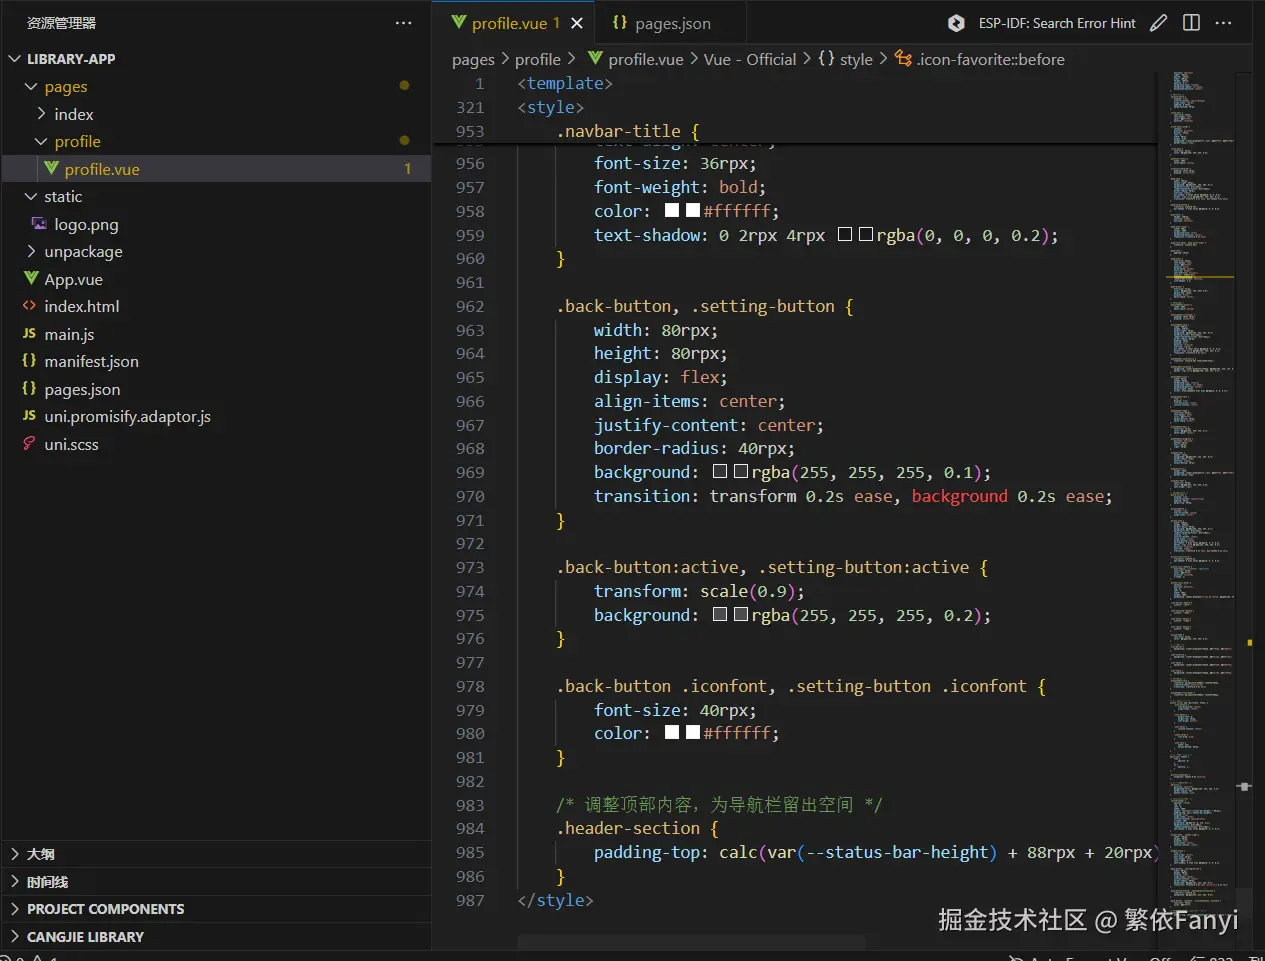Open color picker for #ffffff on line 958
This screenshot has height=961, width=1265.
click(672, 210)
